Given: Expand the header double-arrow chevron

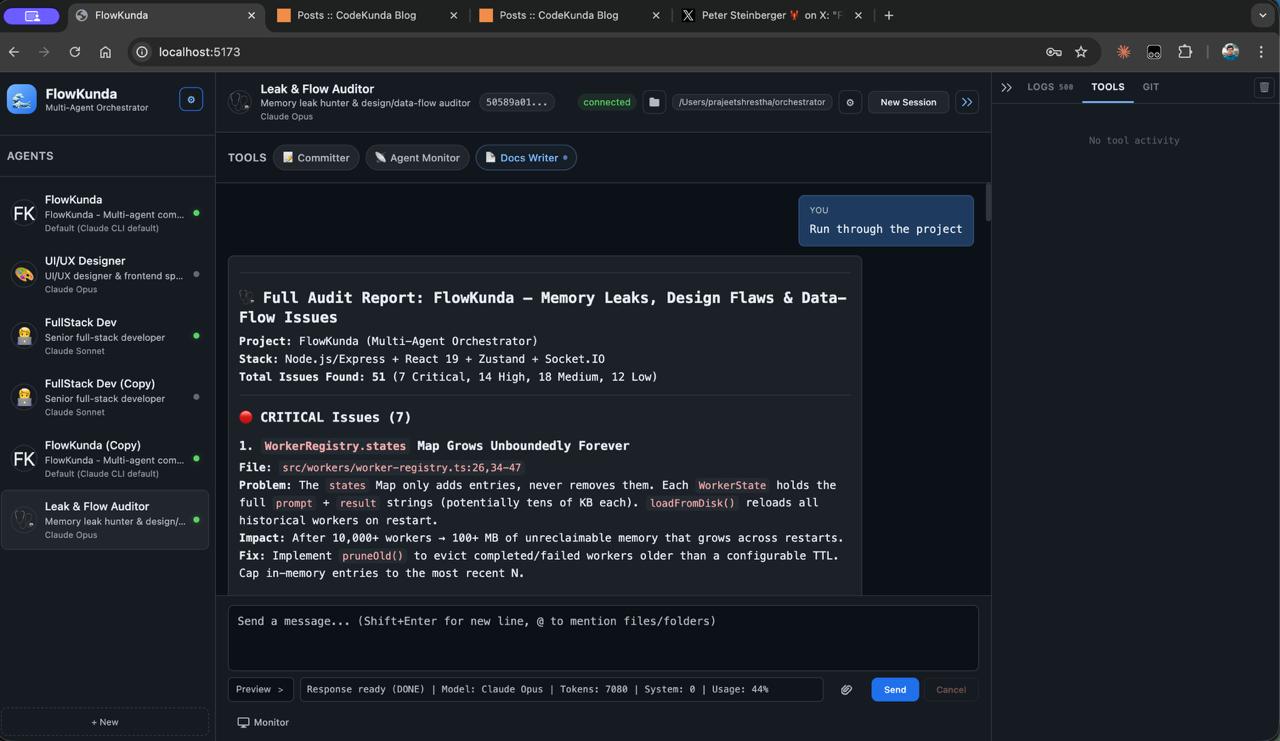Looking at the screenshot, I should tap(966, 101).
